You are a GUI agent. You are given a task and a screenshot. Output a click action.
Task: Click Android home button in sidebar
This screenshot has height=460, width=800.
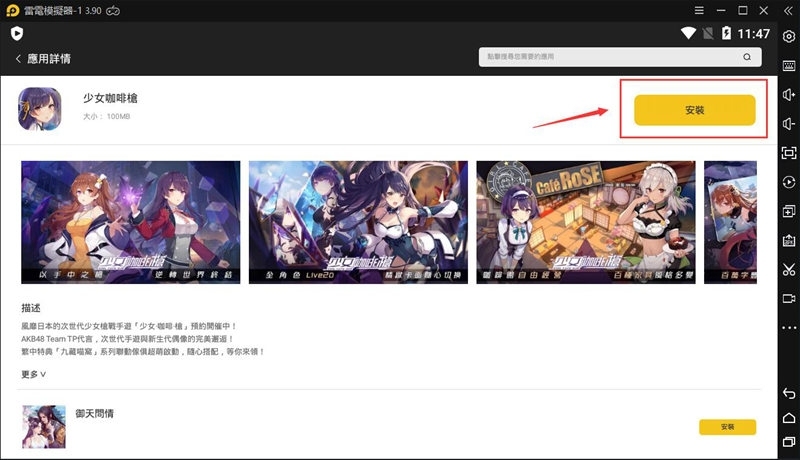(x=789, y=418)
